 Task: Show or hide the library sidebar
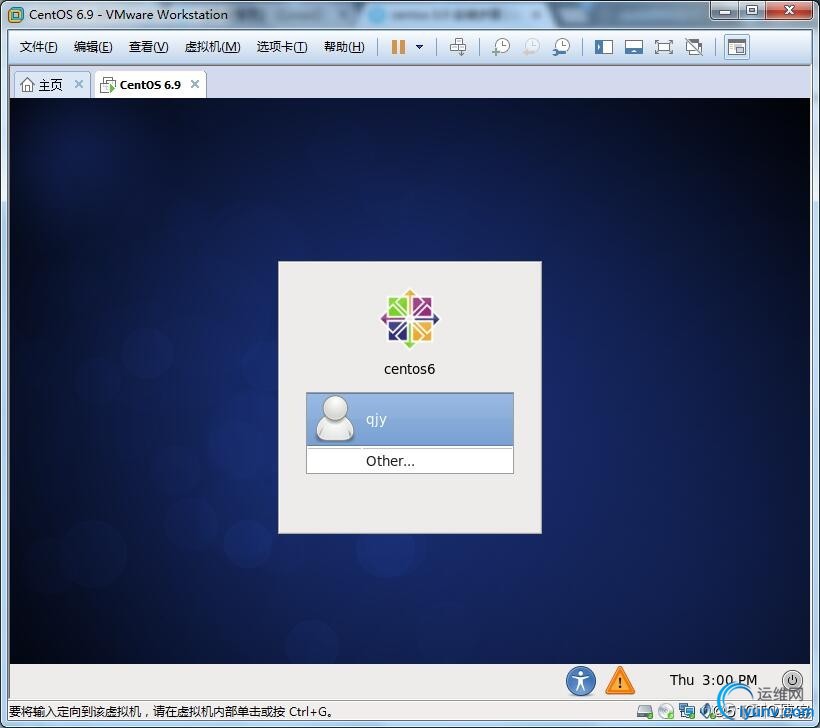point(603,47)
